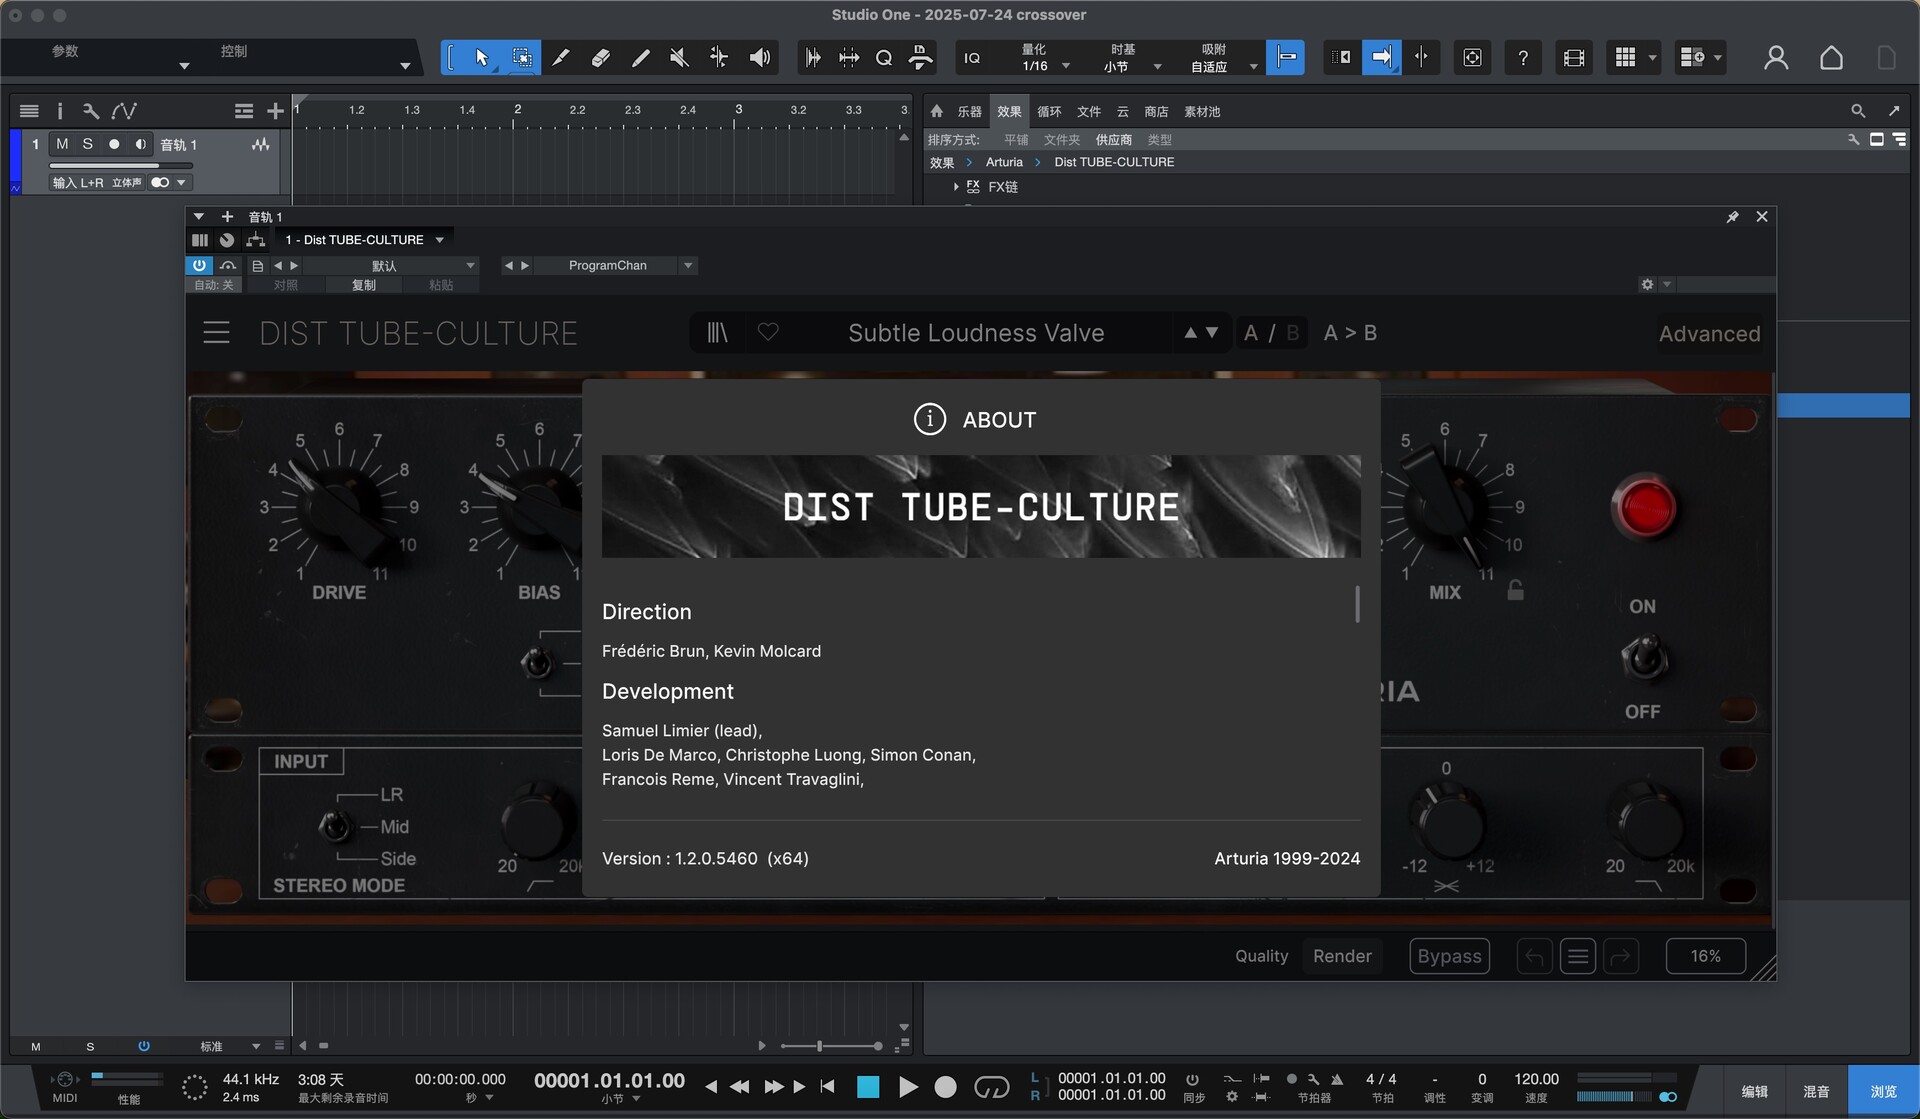Viewport: 1920px width, 1119px height.
Task: Show automation curve icon in track header
Action: 124,111
